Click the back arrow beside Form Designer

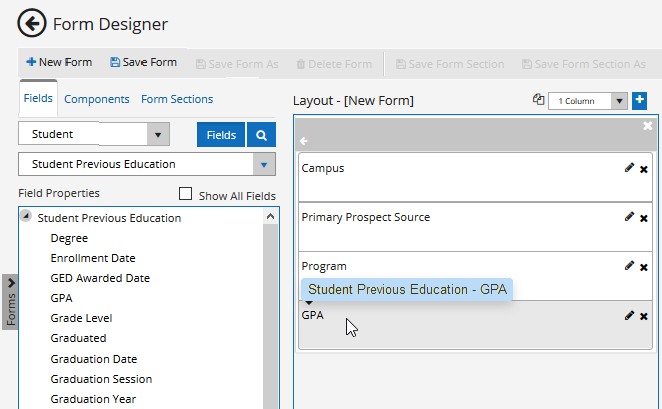point(32,23)
